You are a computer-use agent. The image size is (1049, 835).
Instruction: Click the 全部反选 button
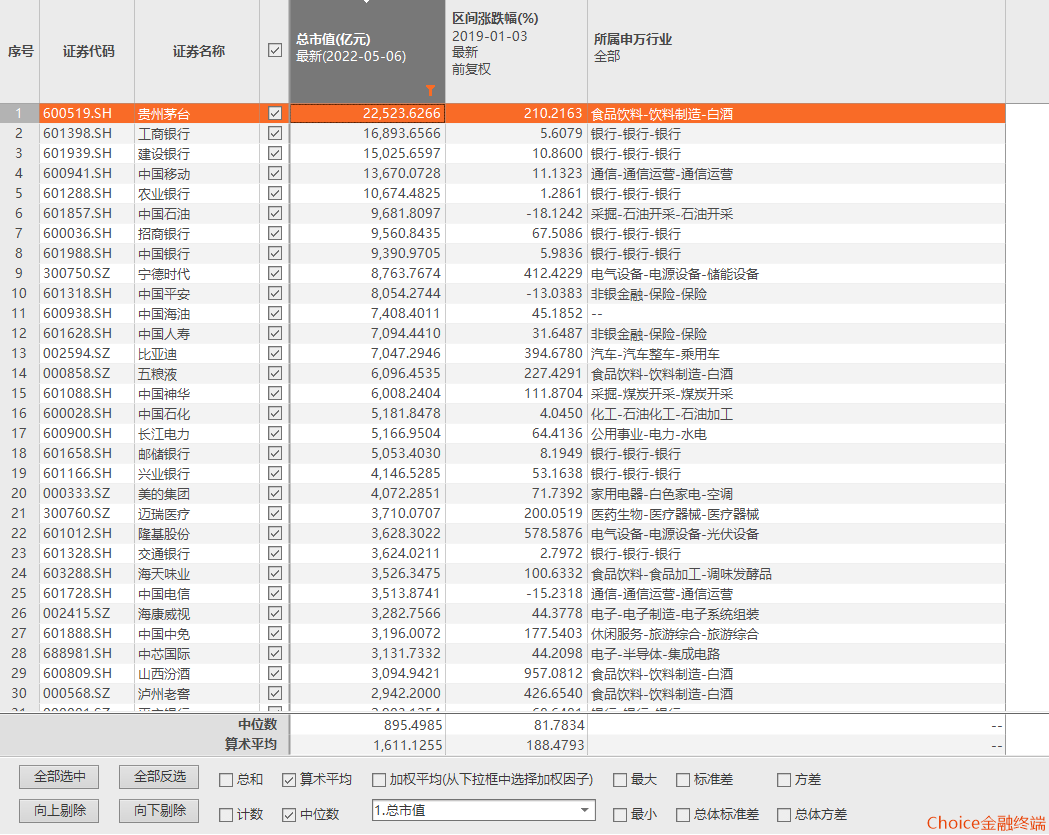[x=159, y=777]
